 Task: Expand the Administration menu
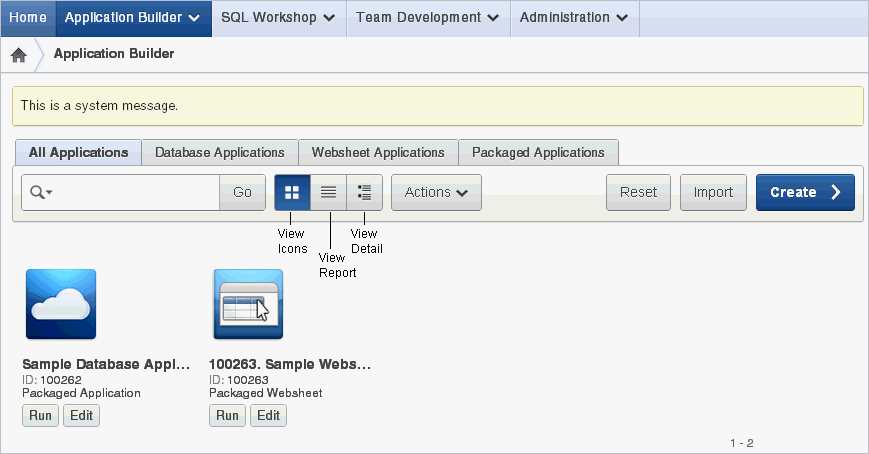574,18
